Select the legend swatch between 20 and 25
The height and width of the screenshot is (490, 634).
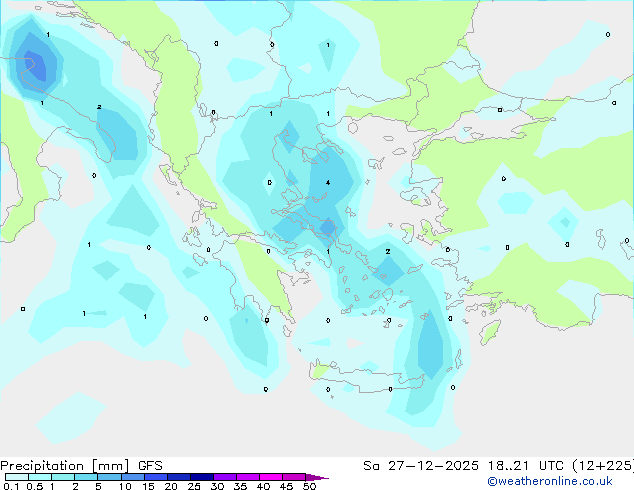(179, 477)
